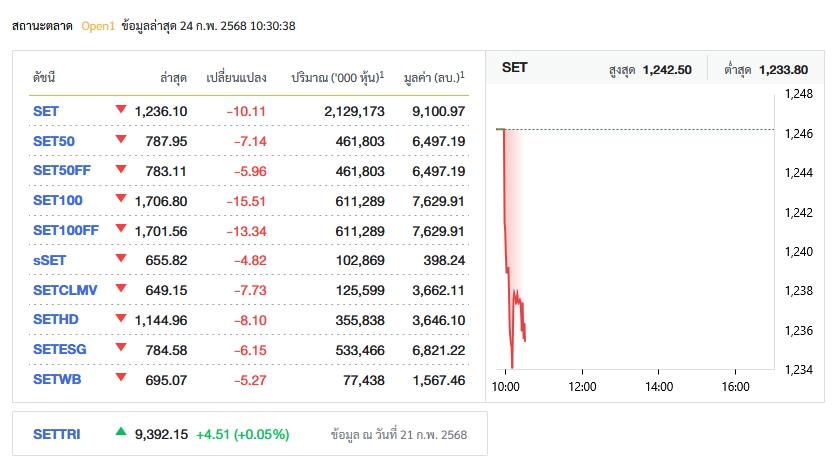This screenshot has width=835, height=465.
Task: Open the SETWB index link
Action: pos(57,380)
